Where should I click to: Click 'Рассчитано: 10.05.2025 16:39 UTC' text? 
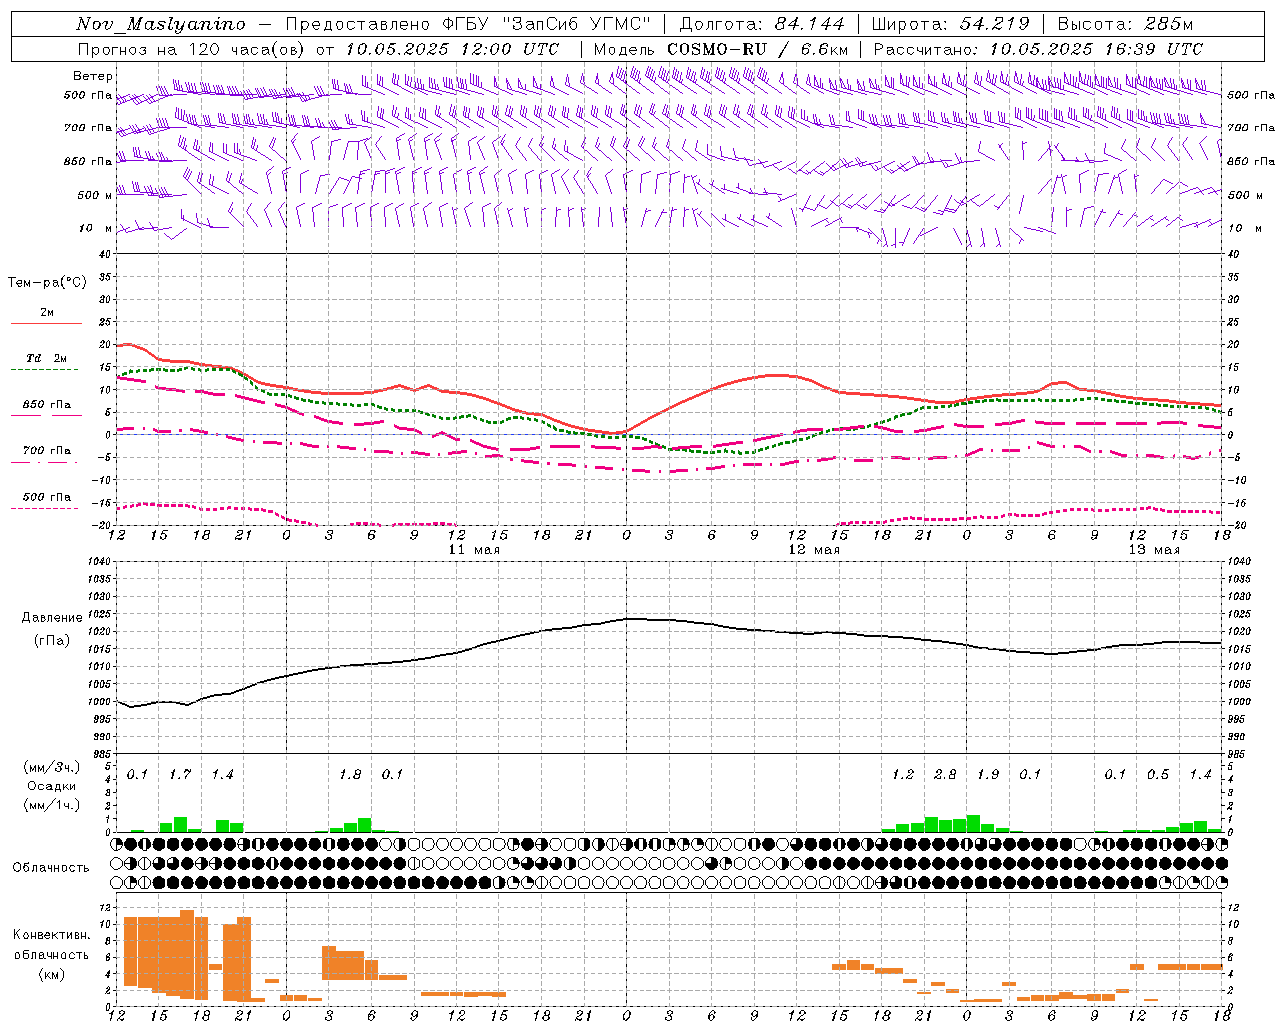1038,49
